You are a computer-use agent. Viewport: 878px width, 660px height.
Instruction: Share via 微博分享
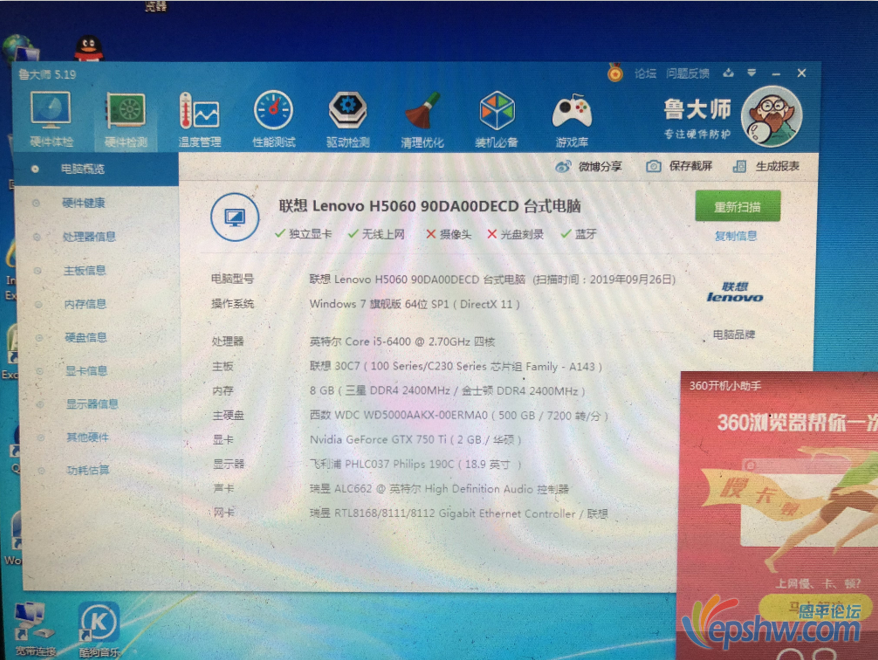click(x=589, y=166)
